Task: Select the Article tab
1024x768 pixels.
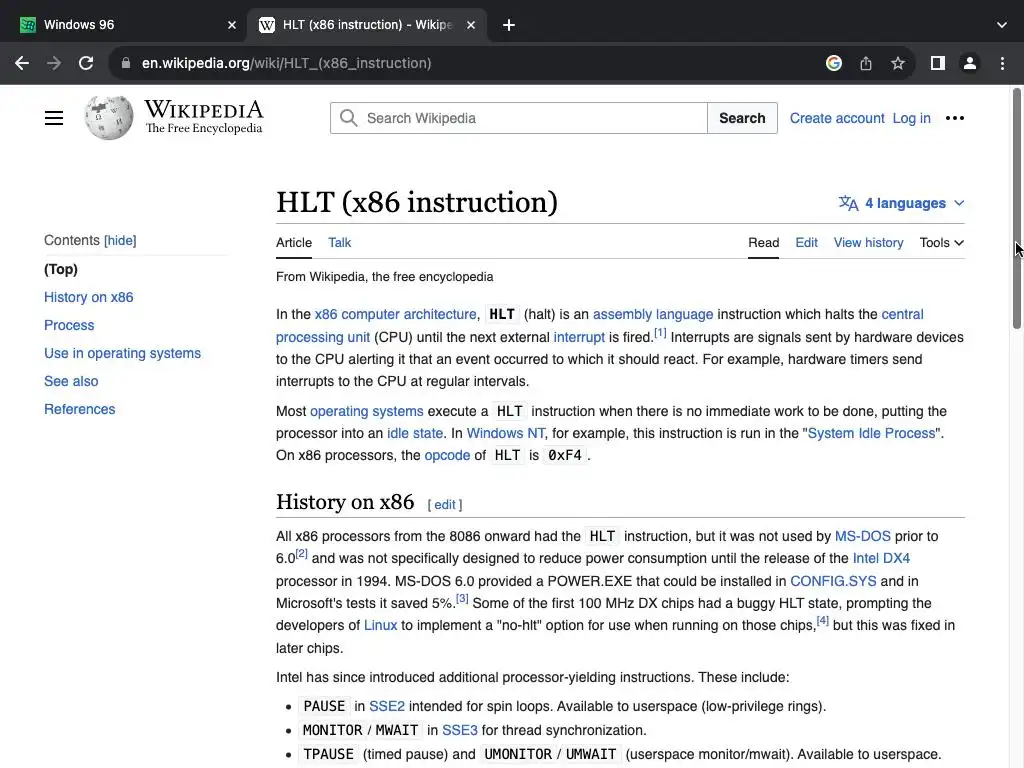Action: 294,242
